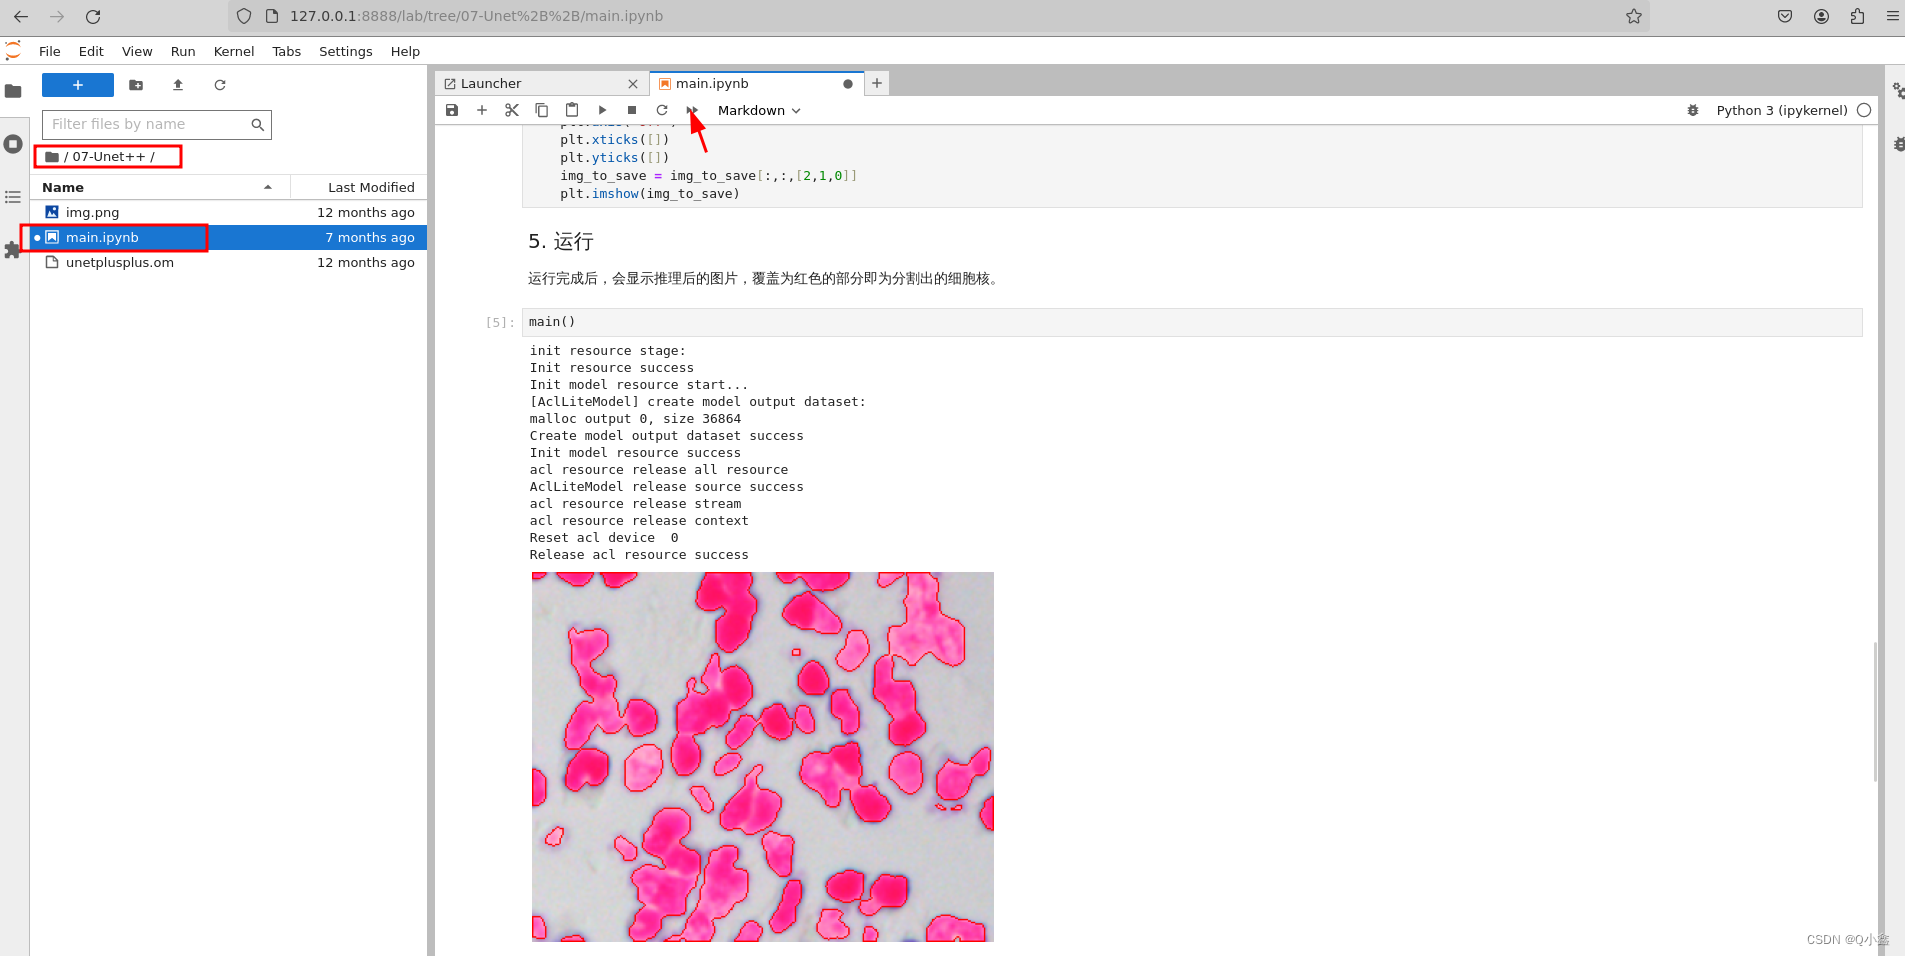Sort files by Name column header
This screenshot has height=956, width=1905.
[x=160, y=187]
